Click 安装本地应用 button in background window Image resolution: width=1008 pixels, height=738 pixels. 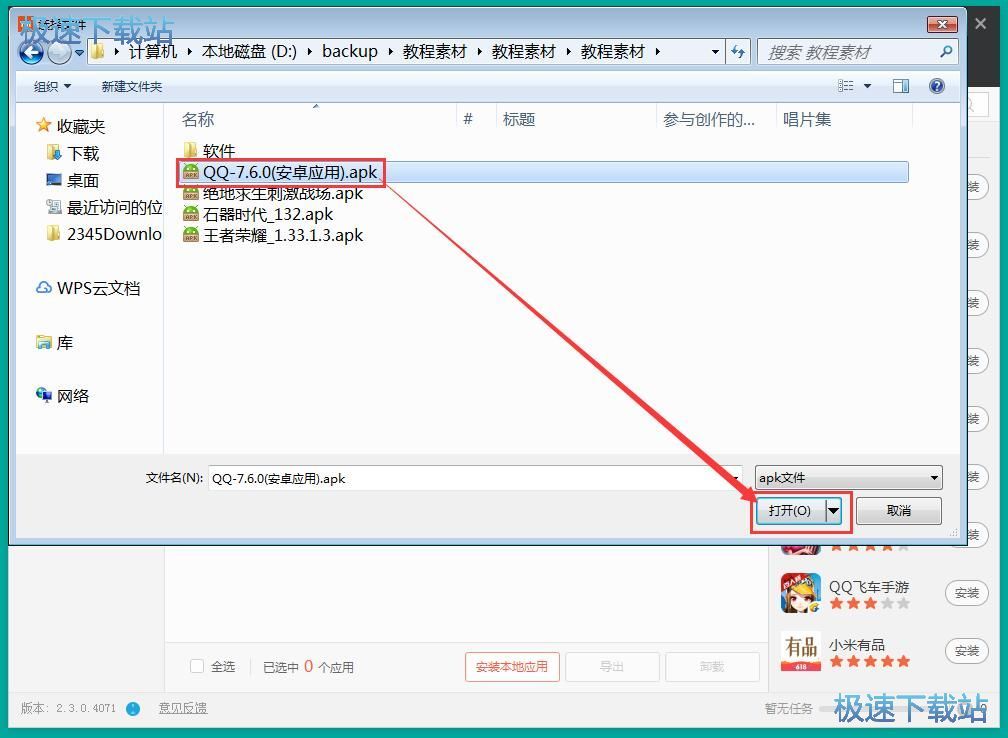point(512,667)
